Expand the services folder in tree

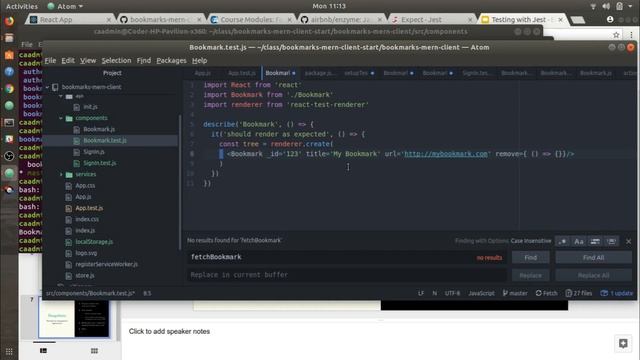(x=61, y=174)
